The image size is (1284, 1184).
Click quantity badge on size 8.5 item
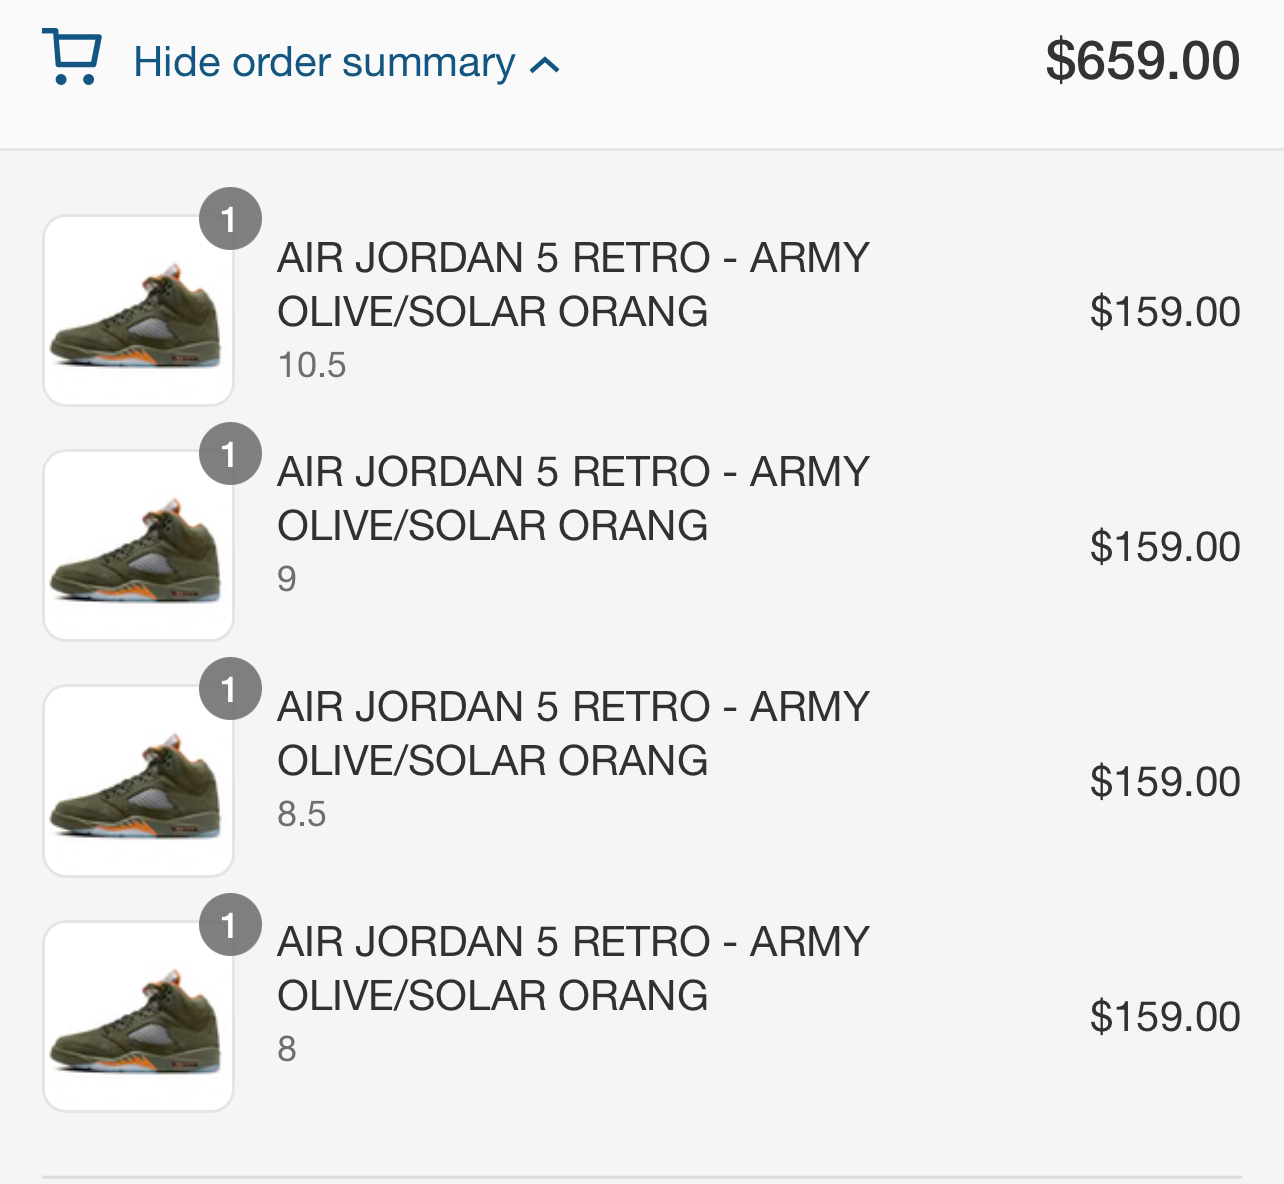pos(230,689)
